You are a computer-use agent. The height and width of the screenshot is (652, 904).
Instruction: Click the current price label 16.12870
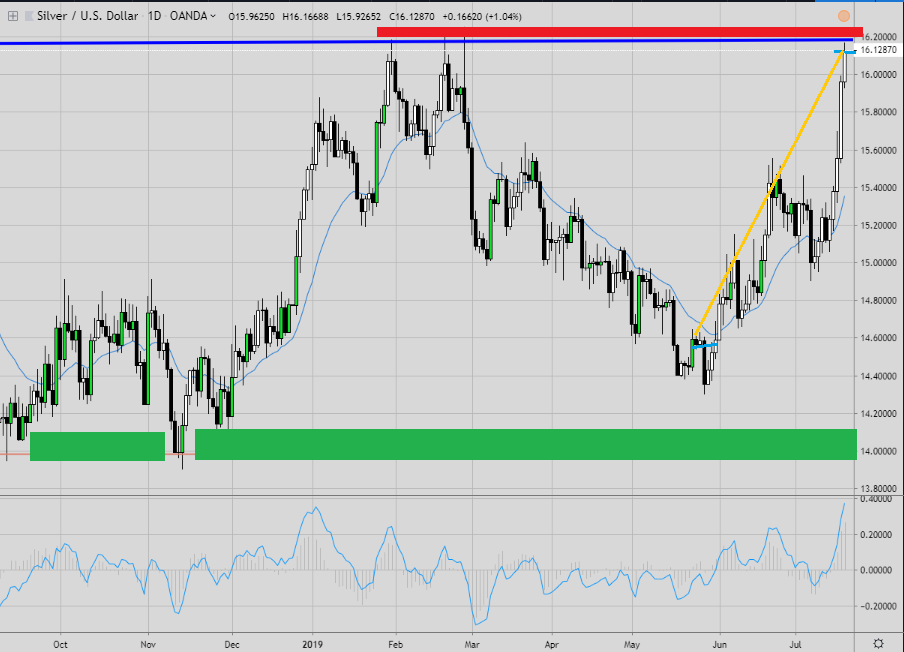[878, 50]
